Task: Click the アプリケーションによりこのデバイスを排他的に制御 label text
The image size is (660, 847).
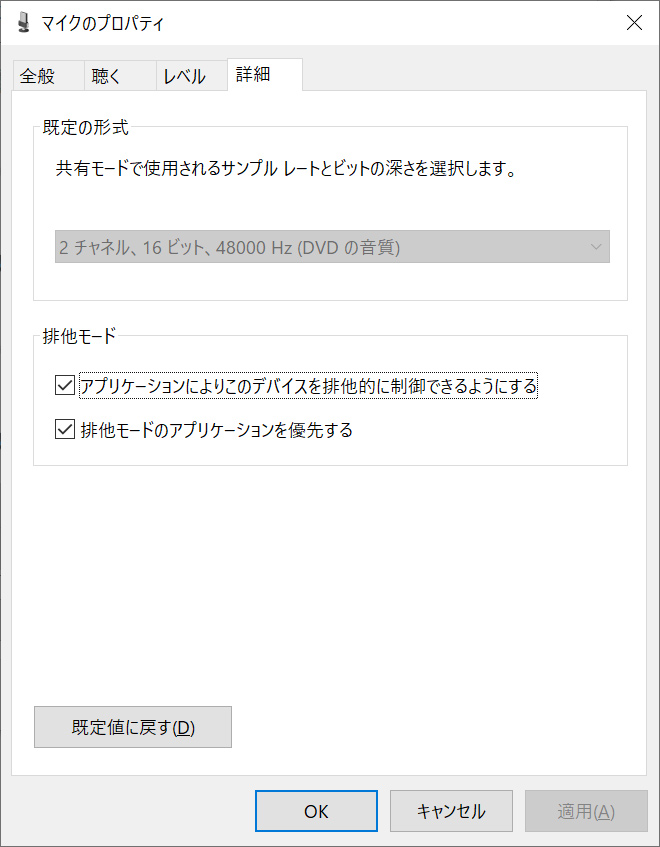Action: pyautogui.click(x=308, y=385)
